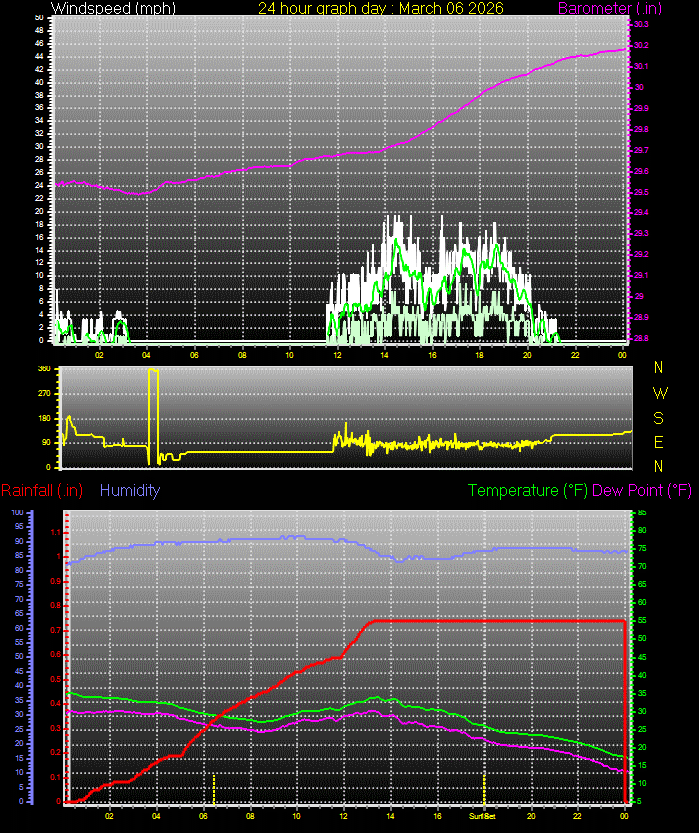Click hour 22 on the windspeed time axis
The width and height of the screenshot is (699, 833).
[x=575, y=355]
